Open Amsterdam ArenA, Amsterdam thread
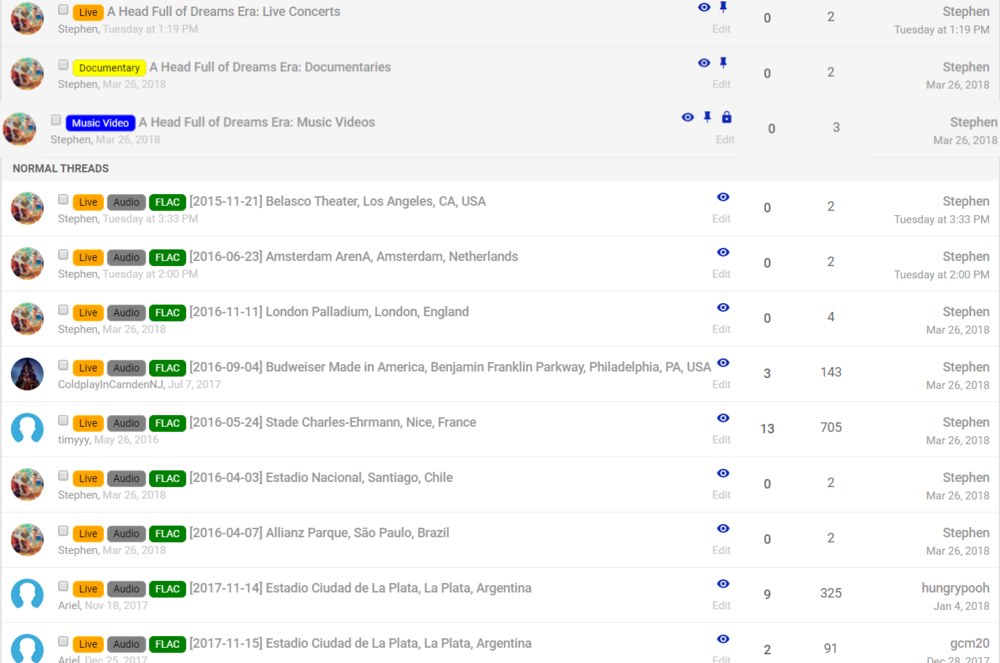 (x=353, y=256)
